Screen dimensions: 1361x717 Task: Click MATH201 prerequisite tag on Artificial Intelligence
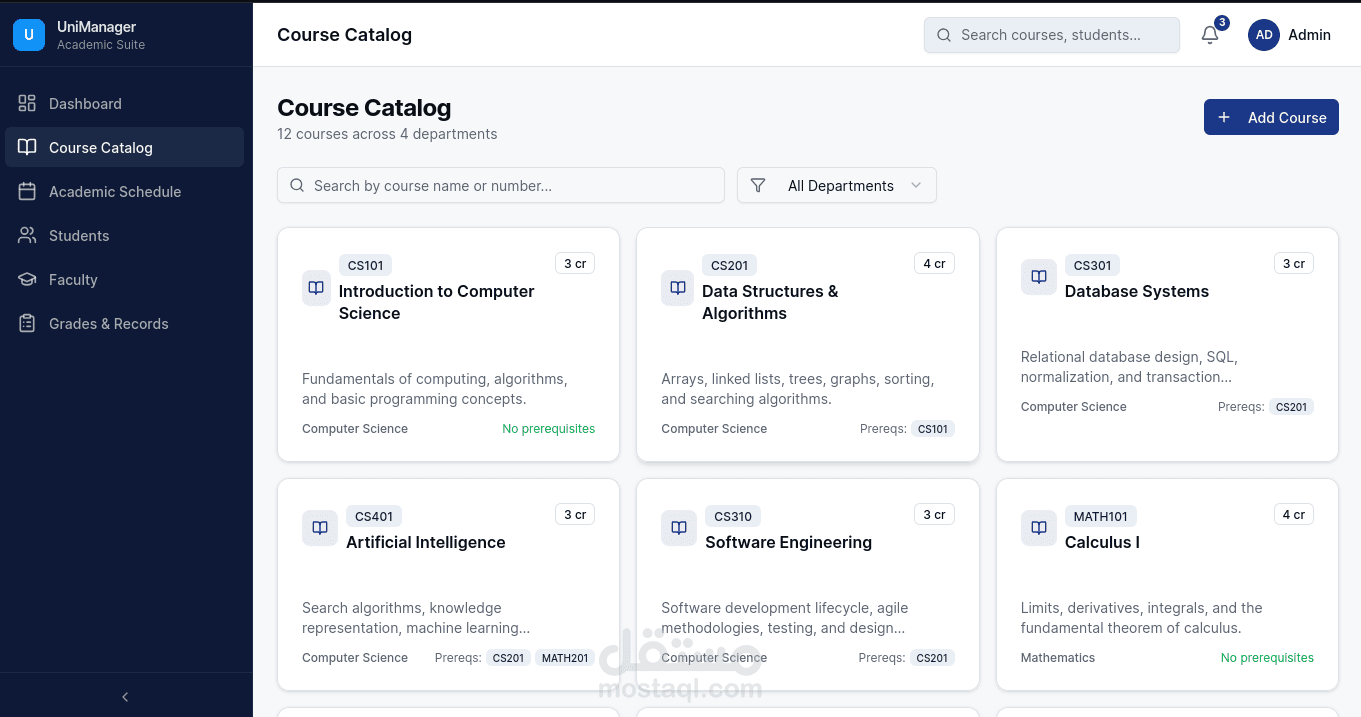pos(565,658)
